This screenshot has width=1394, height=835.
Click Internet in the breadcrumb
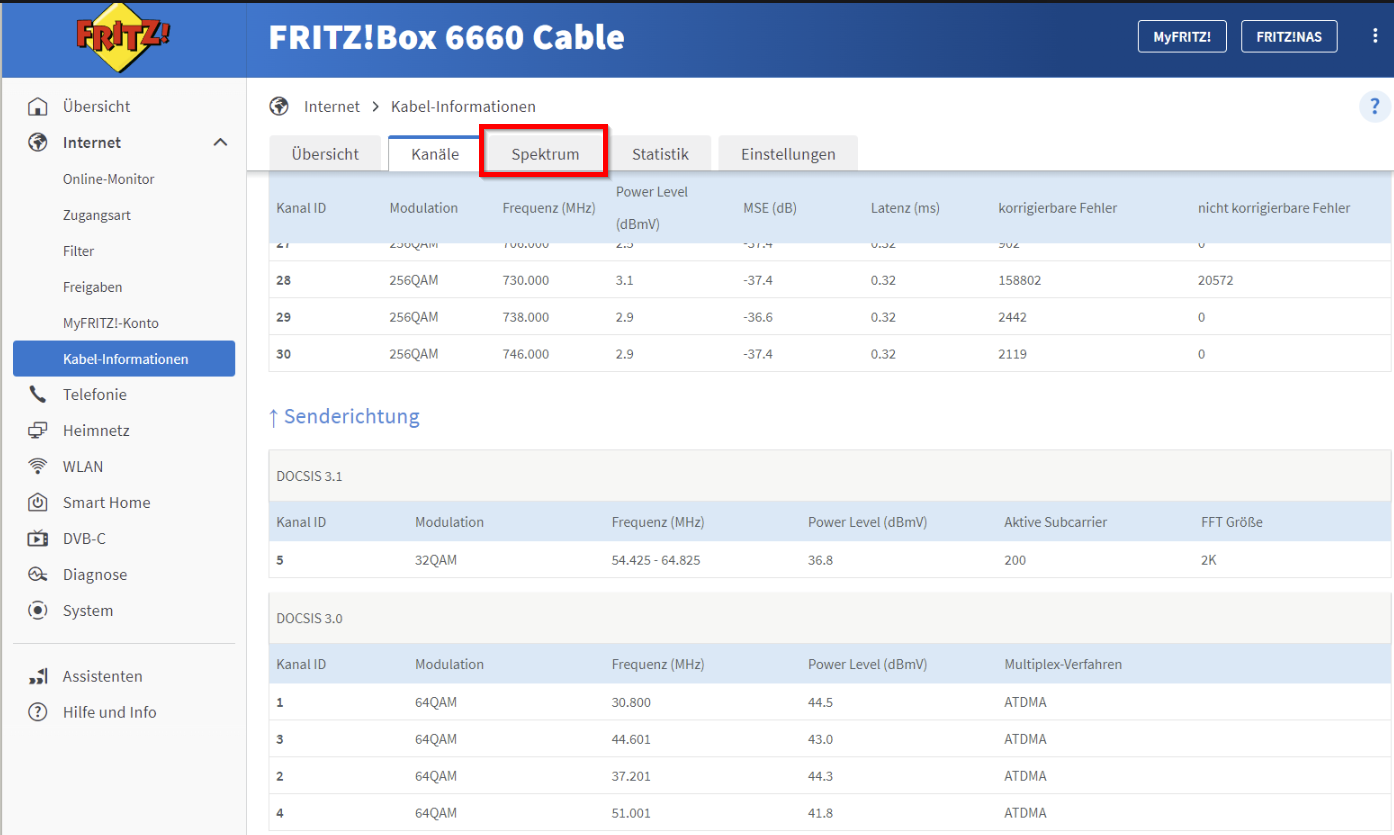pyautogui.click(x=332, y=106)
